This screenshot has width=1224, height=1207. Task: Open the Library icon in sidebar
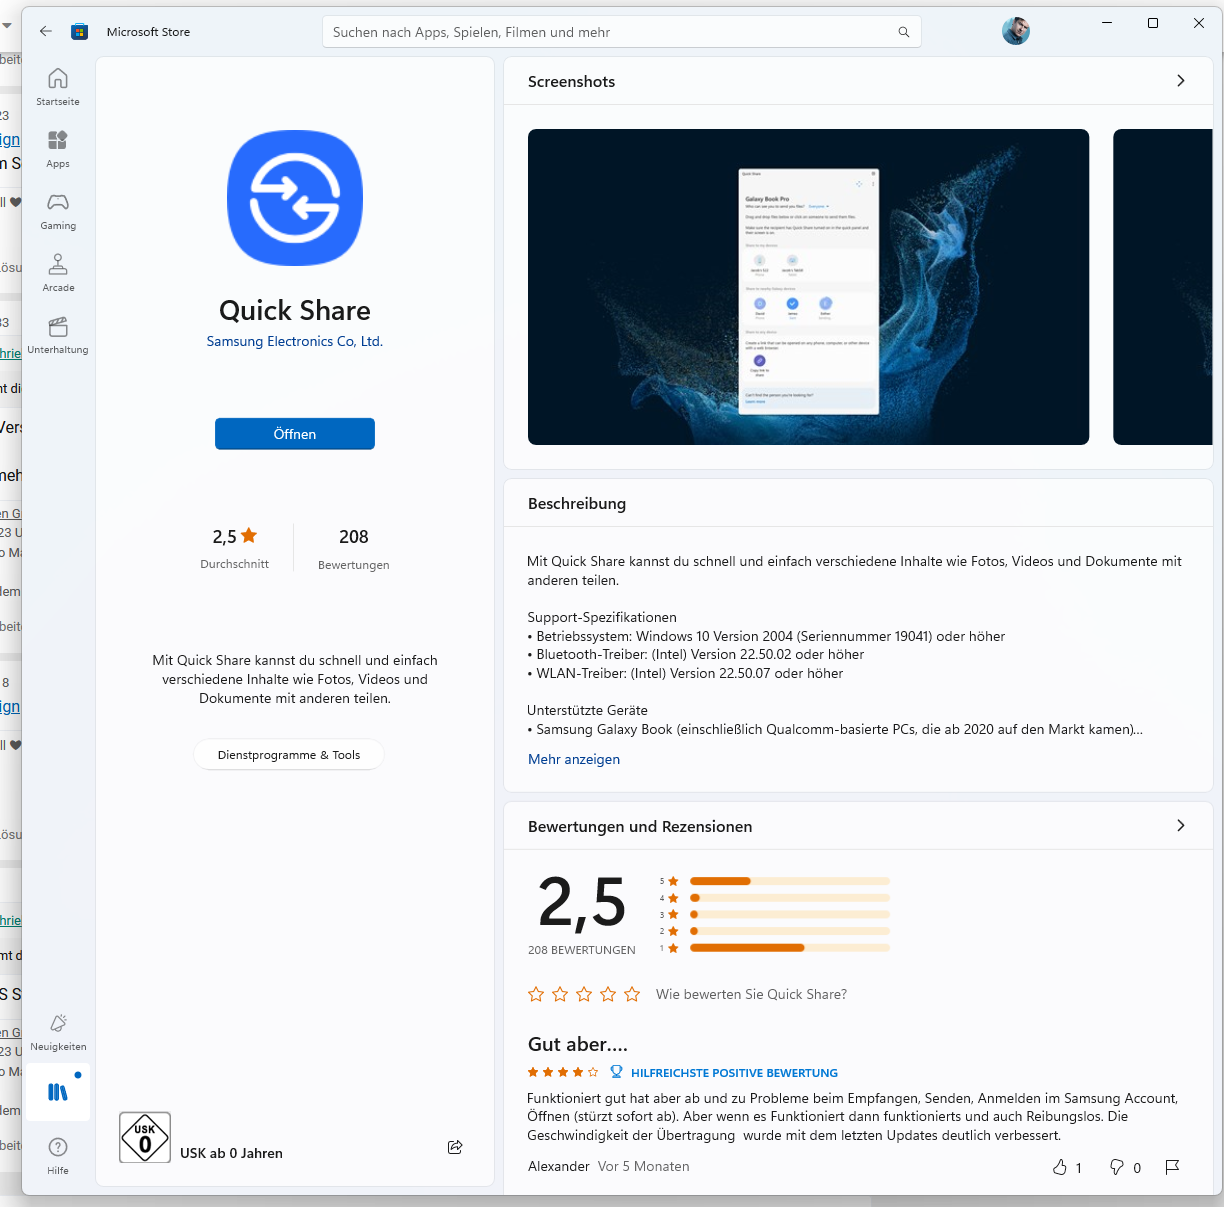click(x=58, y=1092)
